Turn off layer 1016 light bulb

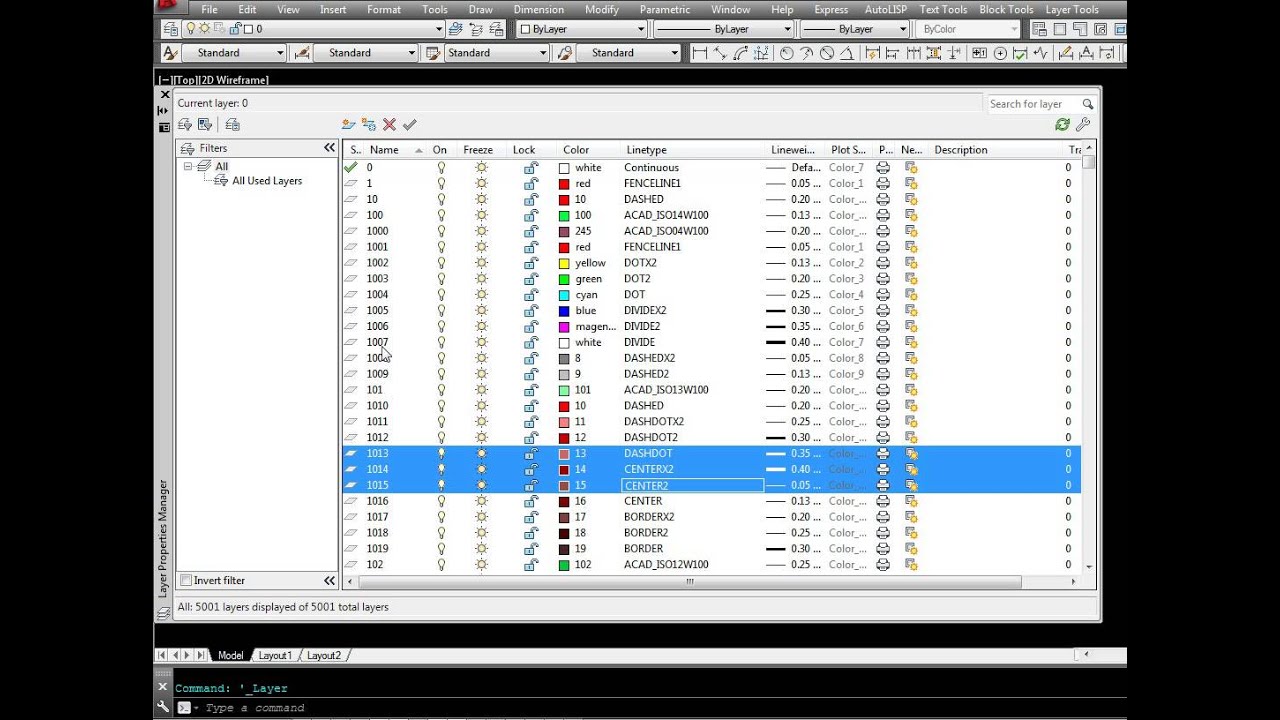(441, 501)
